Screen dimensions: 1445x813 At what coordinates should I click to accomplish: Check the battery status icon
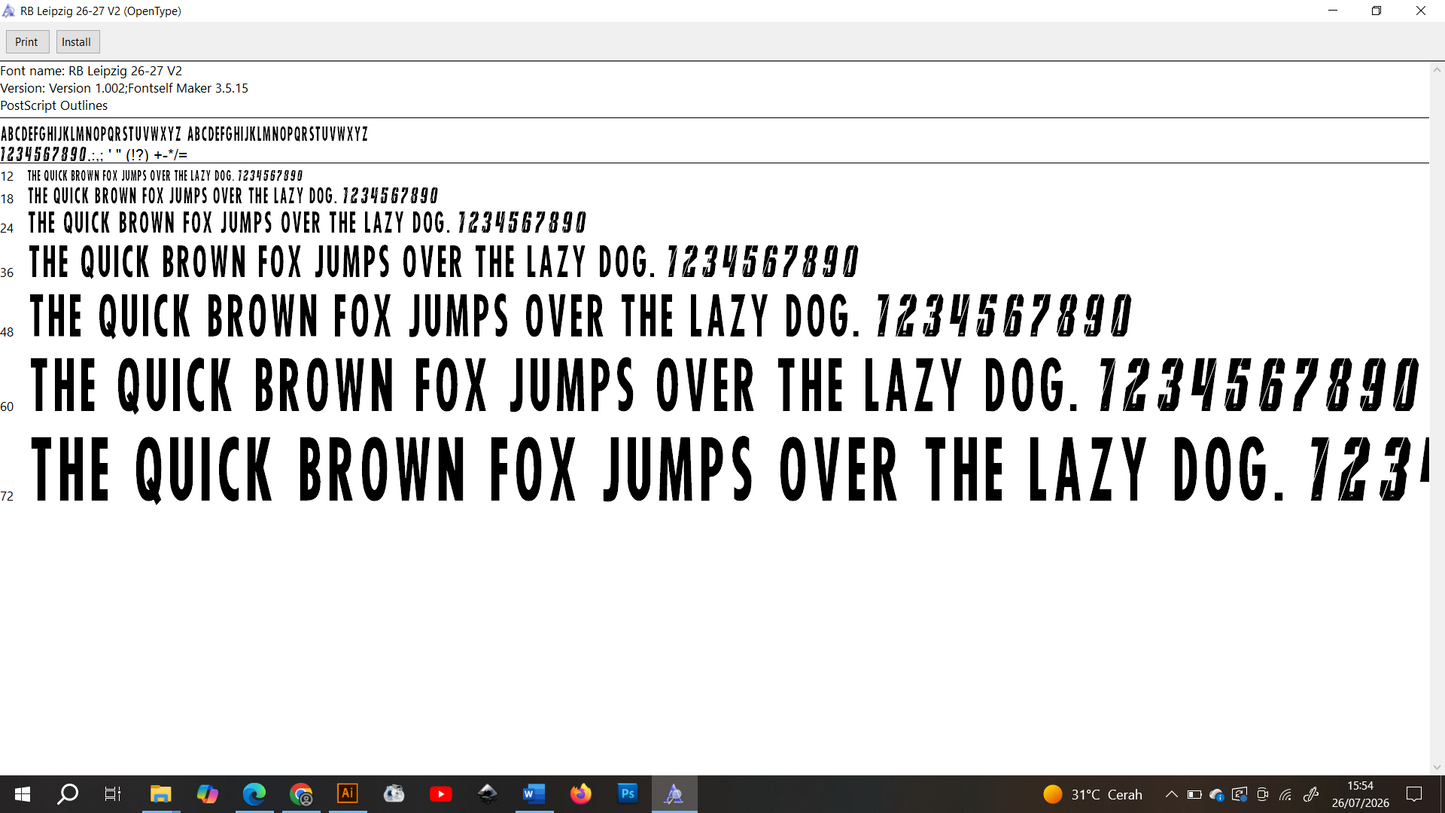(1194, 795)
